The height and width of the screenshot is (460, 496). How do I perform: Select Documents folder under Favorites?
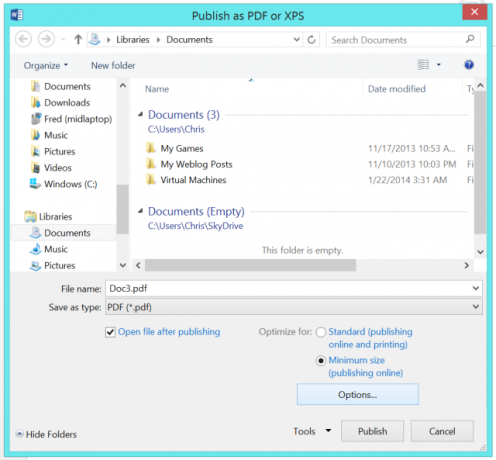click(67, 86)
